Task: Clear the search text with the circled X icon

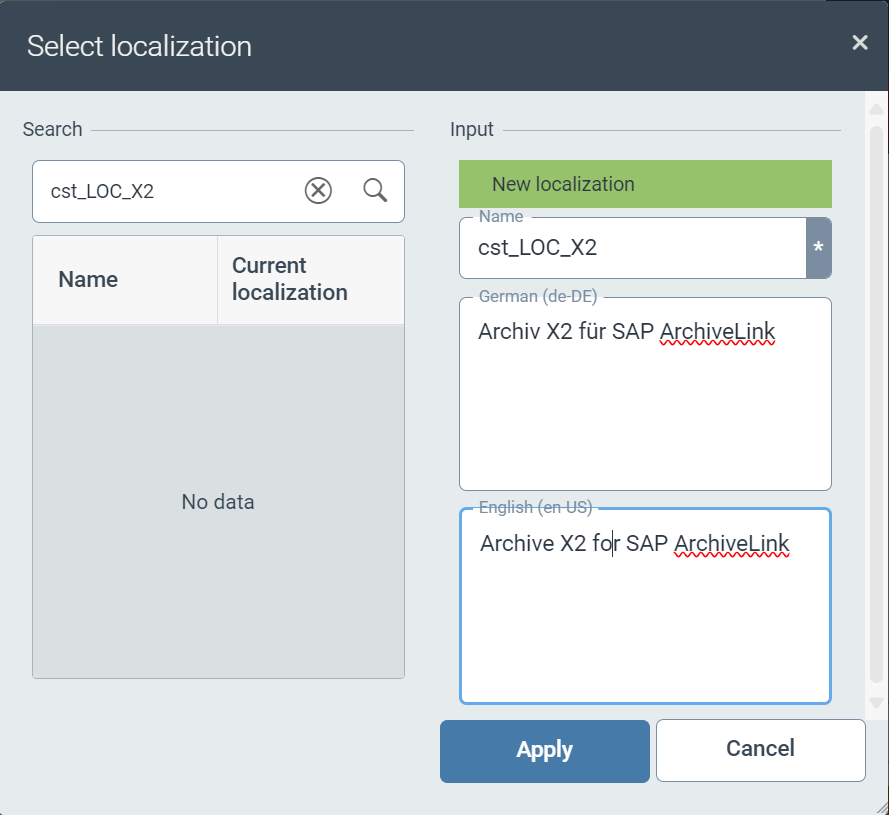Action: coord(318,190)
